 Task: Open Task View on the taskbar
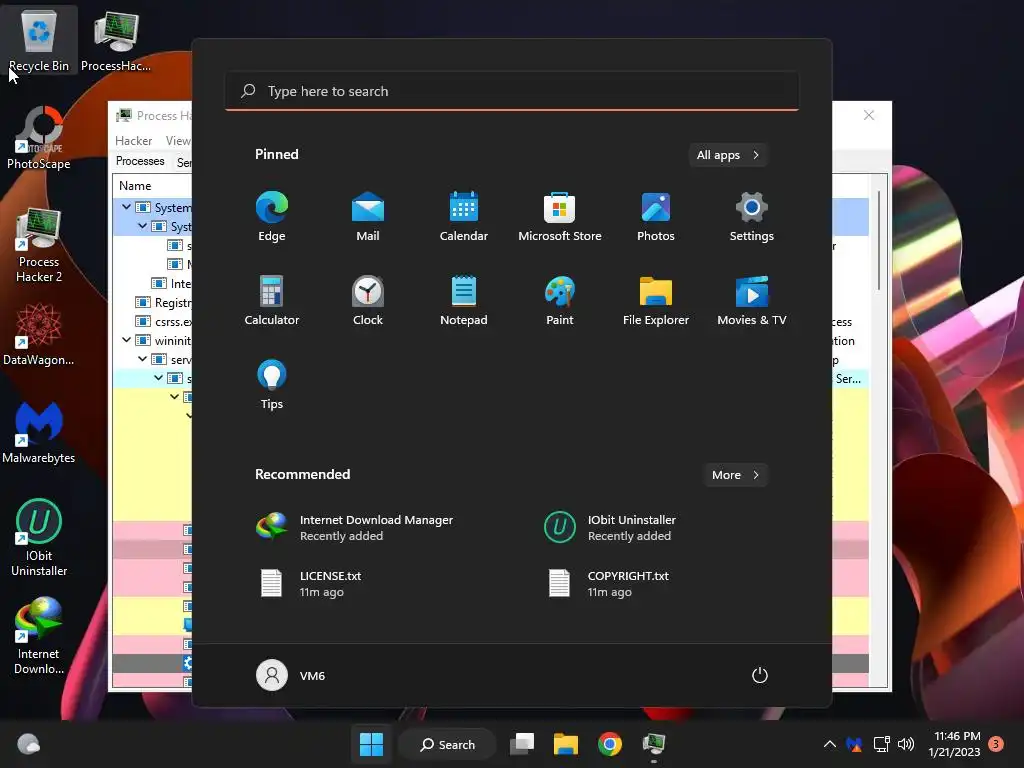pyautogui.click(x=522, y=744)
